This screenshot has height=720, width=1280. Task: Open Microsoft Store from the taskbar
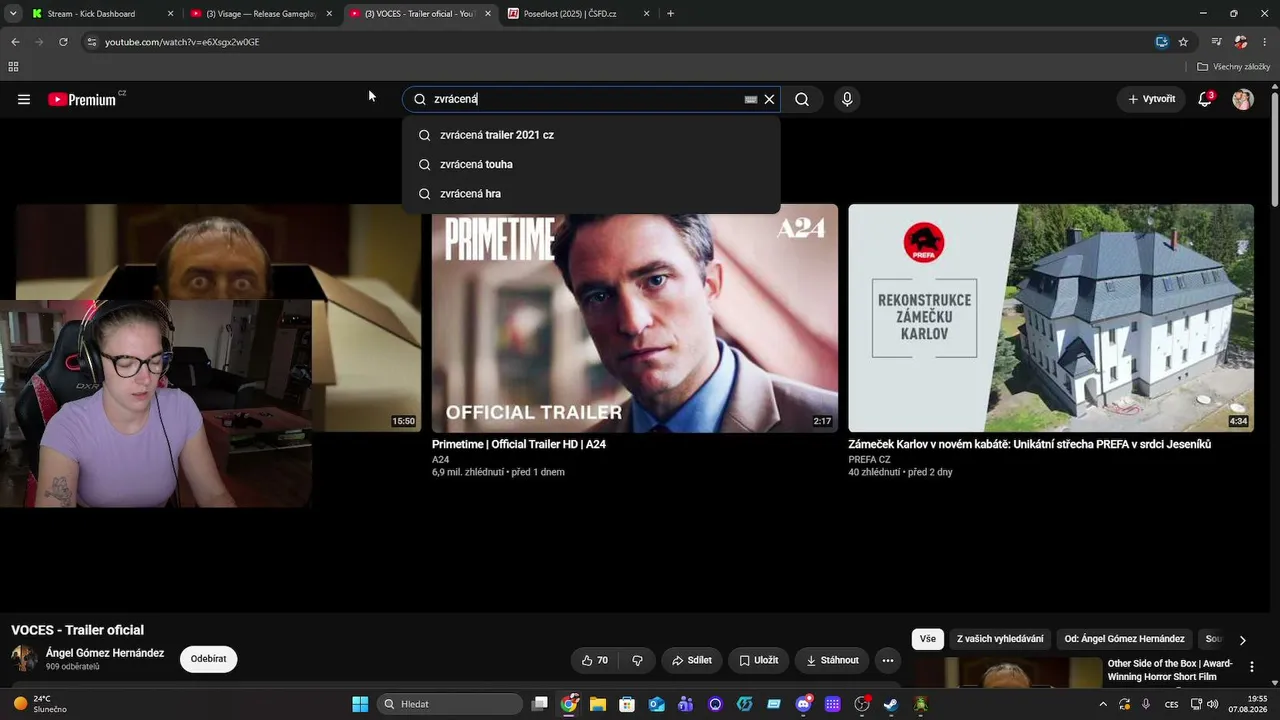point(627,704)
